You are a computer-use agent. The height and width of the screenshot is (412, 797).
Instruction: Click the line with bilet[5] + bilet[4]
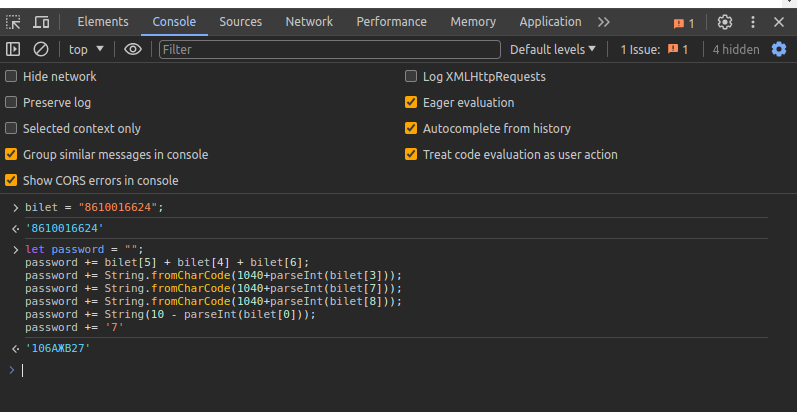click(167, 263)
